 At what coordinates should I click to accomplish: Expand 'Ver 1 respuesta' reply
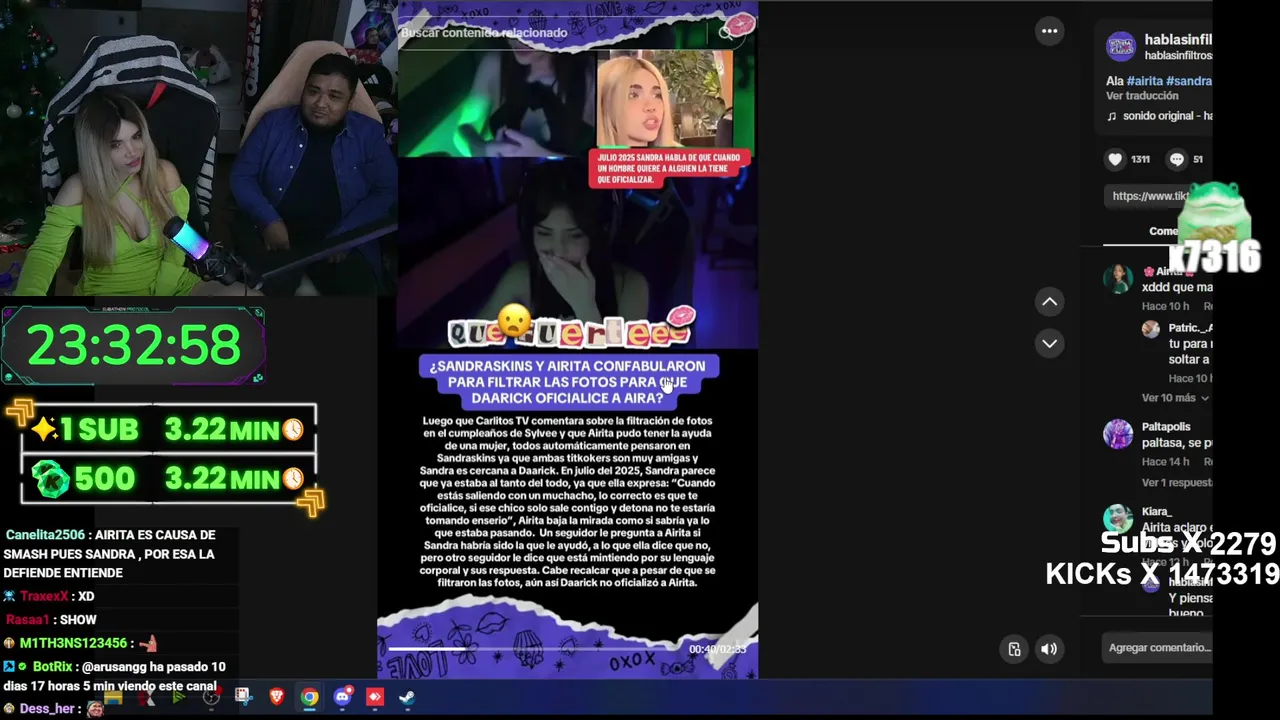point(1176,482)
